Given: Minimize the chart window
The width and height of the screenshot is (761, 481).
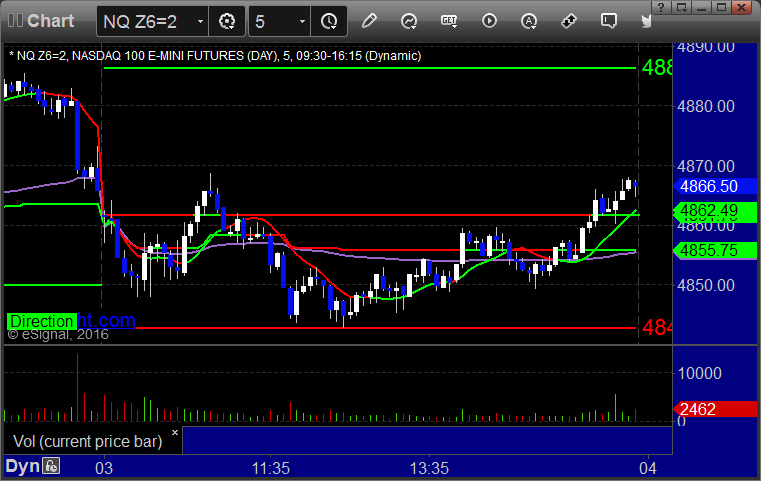Looking at the screenshot, I should click(x=701, y=7).
